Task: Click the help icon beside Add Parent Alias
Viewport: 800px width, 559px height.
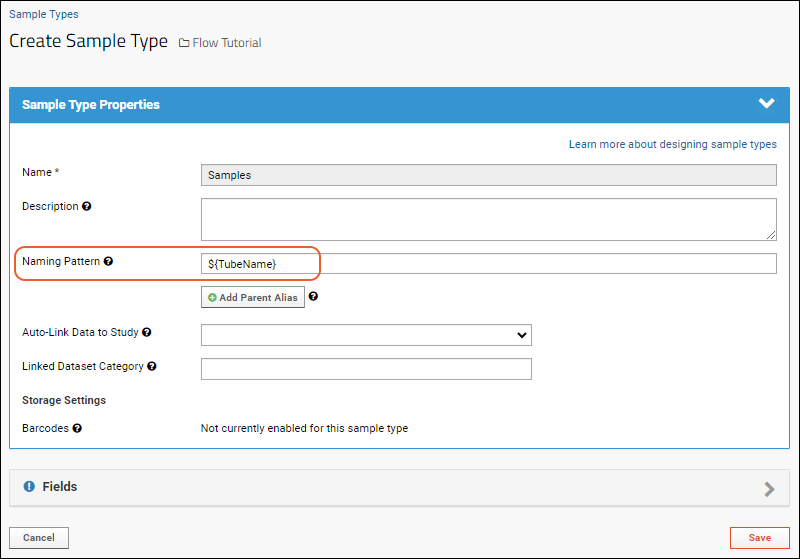Action: click(x=313, y=296)
